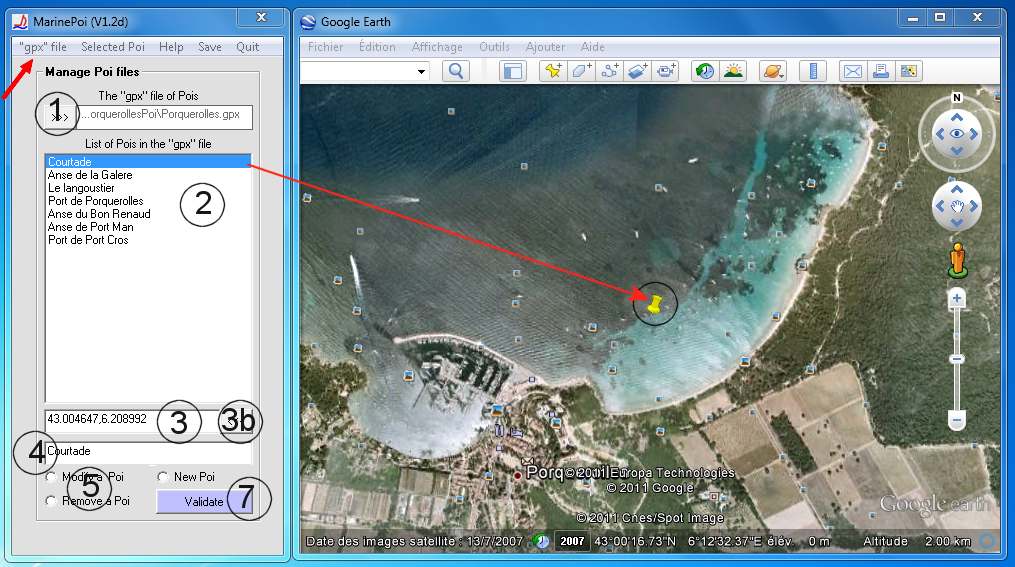Click the Google Earth search input box
The height and width of the screenshot is (567, 1015).
(357, 71)
